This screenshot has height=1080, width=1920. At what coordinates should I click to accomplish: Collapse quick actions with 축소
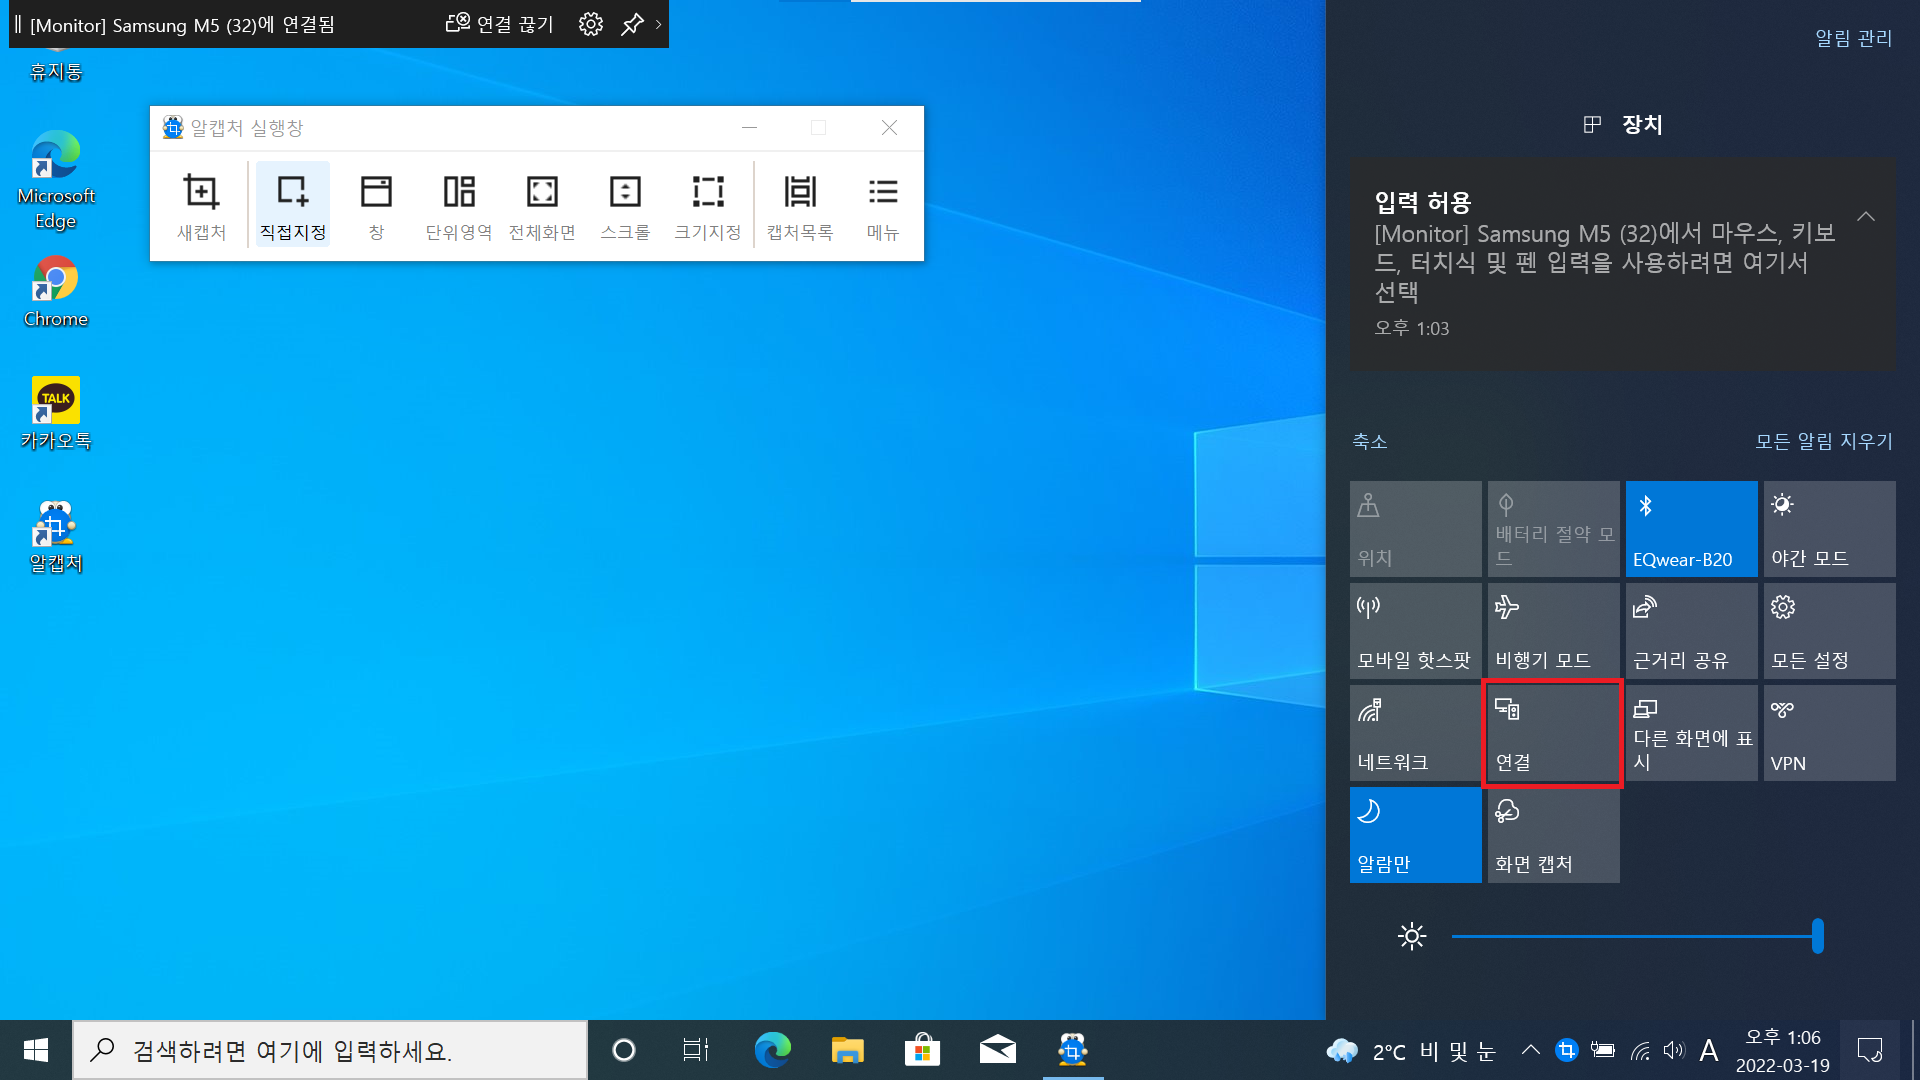1369,441
